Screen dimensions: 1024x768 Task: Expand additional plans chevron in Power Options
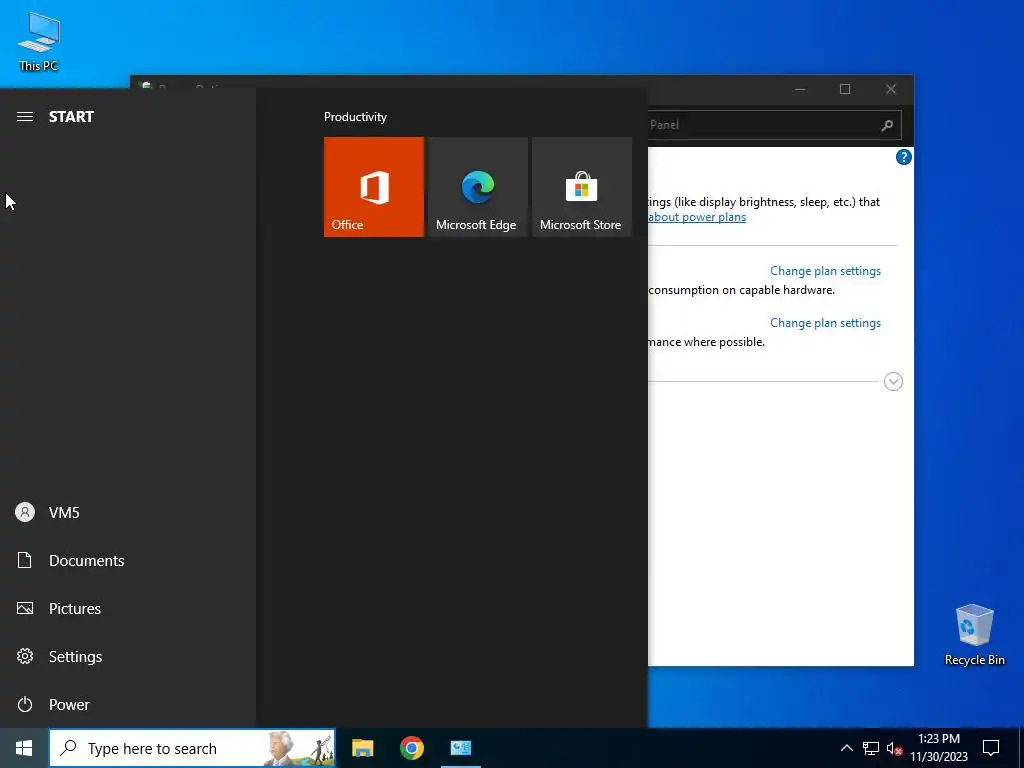click(893, 381)
